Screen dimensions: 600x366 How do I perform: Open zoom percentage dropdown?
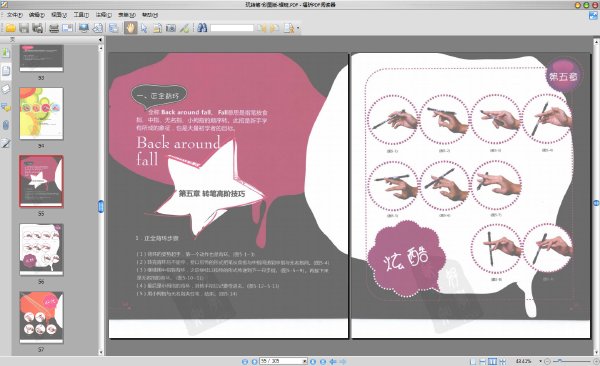tap(540, 361)
